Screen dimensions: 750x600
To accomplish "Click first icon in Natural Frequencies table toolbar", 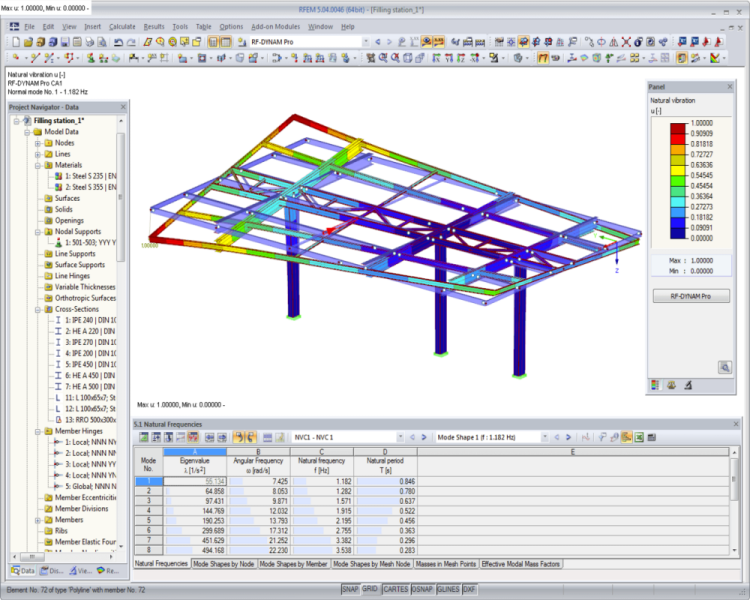I will (x=143, y=437).
